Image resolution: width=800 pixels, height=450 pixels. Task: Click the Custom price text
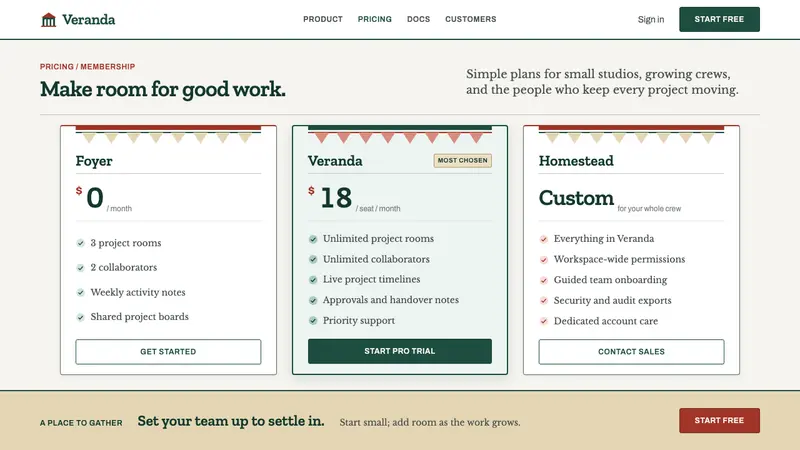(576, 197)
